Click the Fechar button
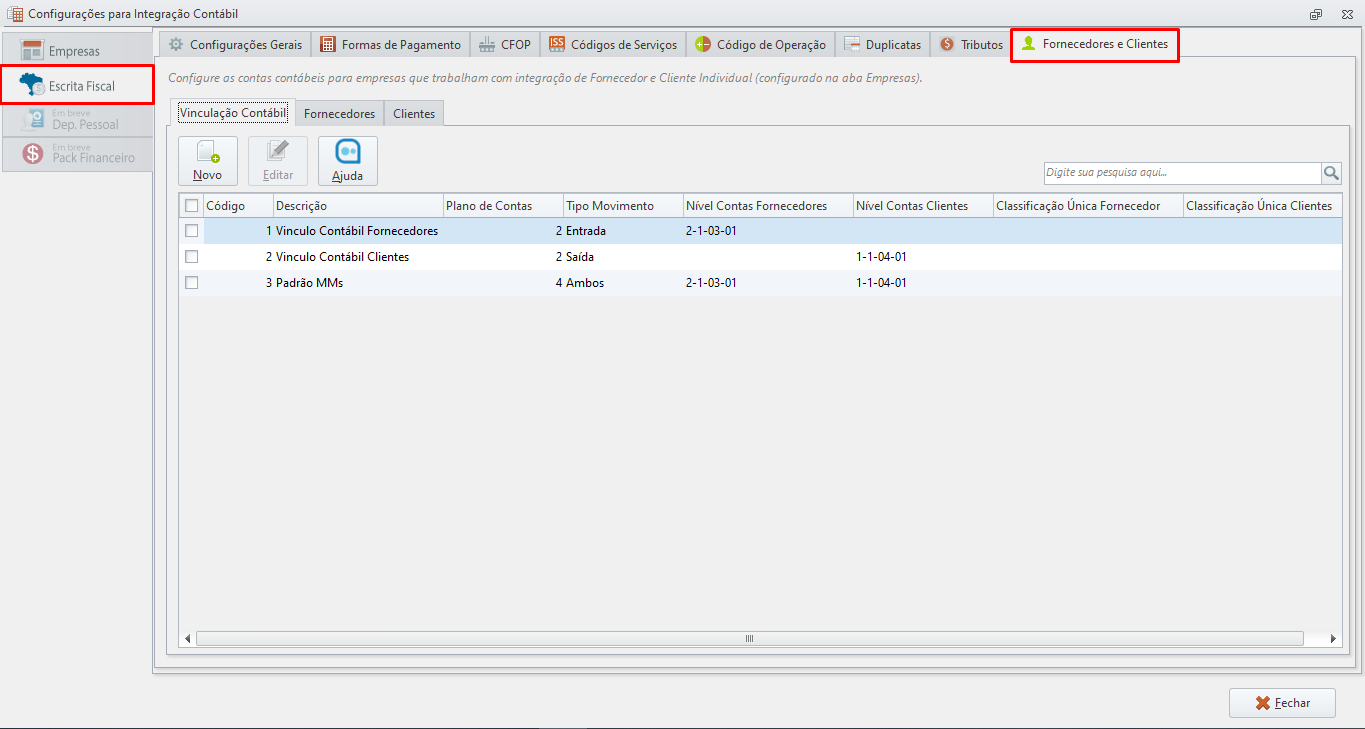1365x729 pixels. [1283, 703]
